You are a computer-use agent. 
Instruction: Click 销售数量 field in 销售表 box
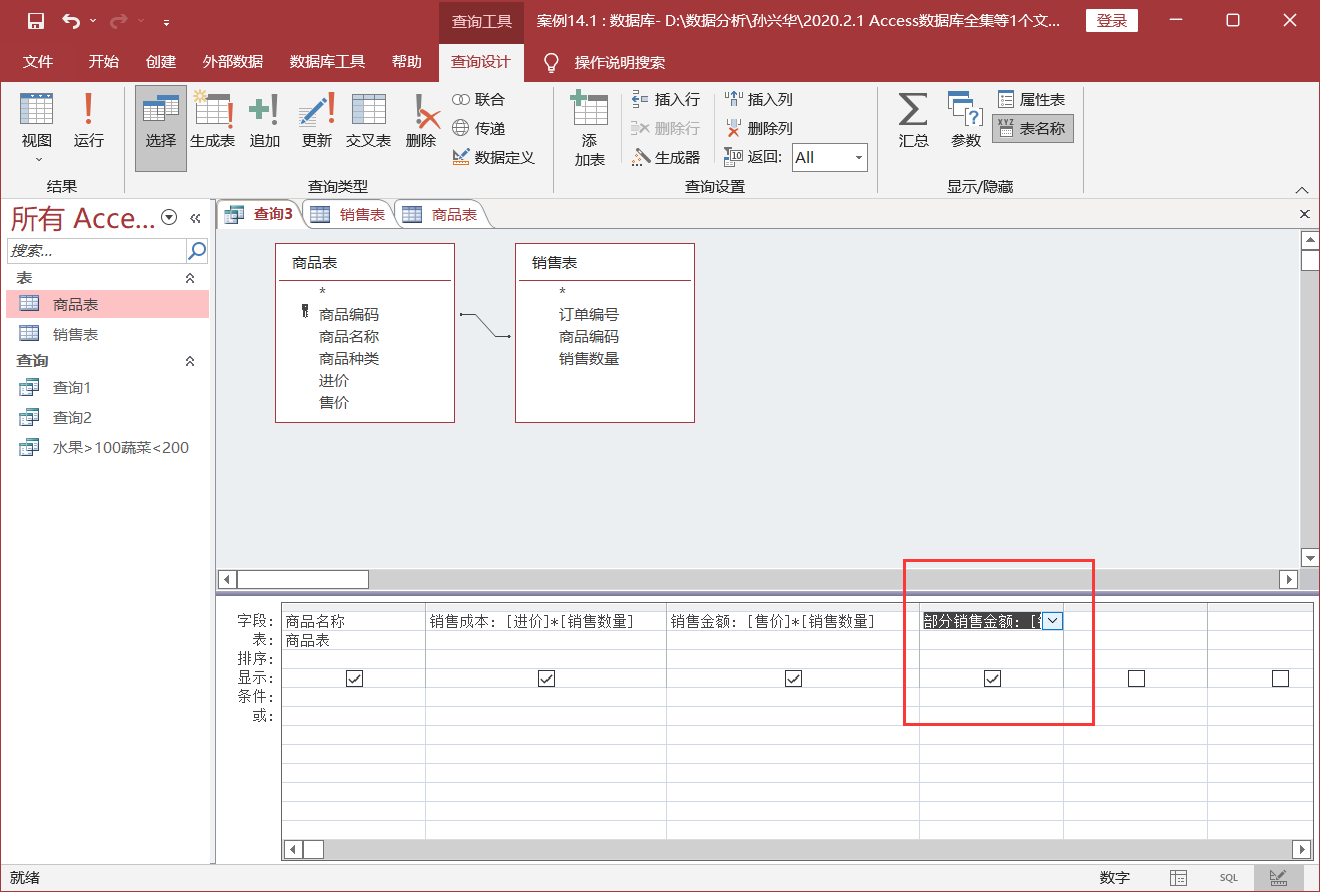[589, 359]
